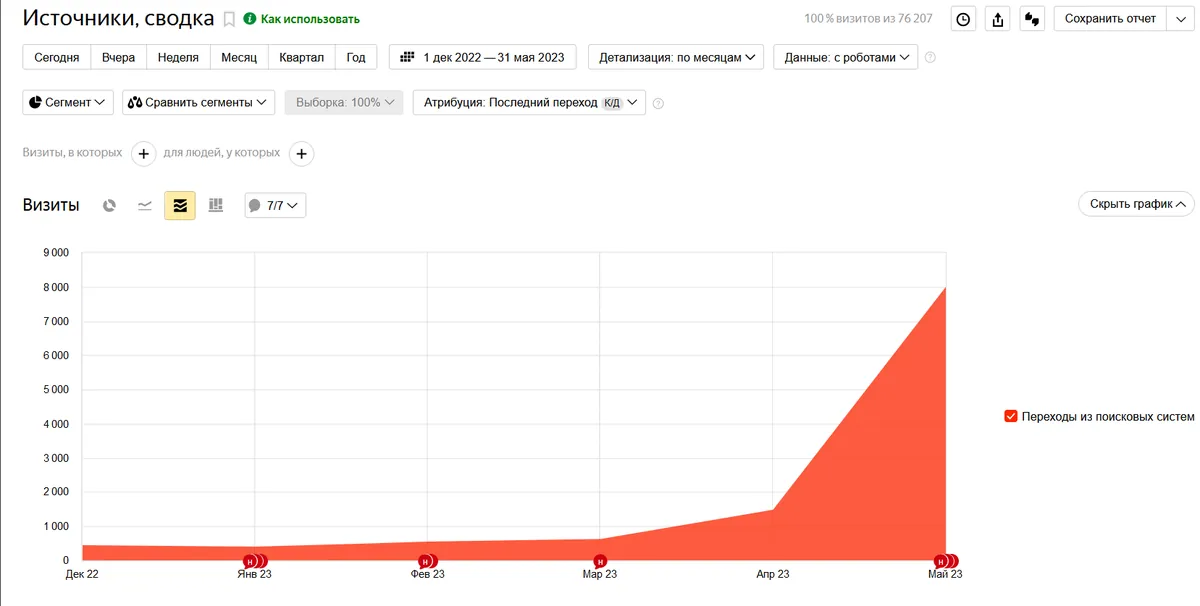The height and width of the screenshot is (606, 1200).
Task: Select the 'Неделя' period
Action: pyautogui.click(x=178, y=57)
